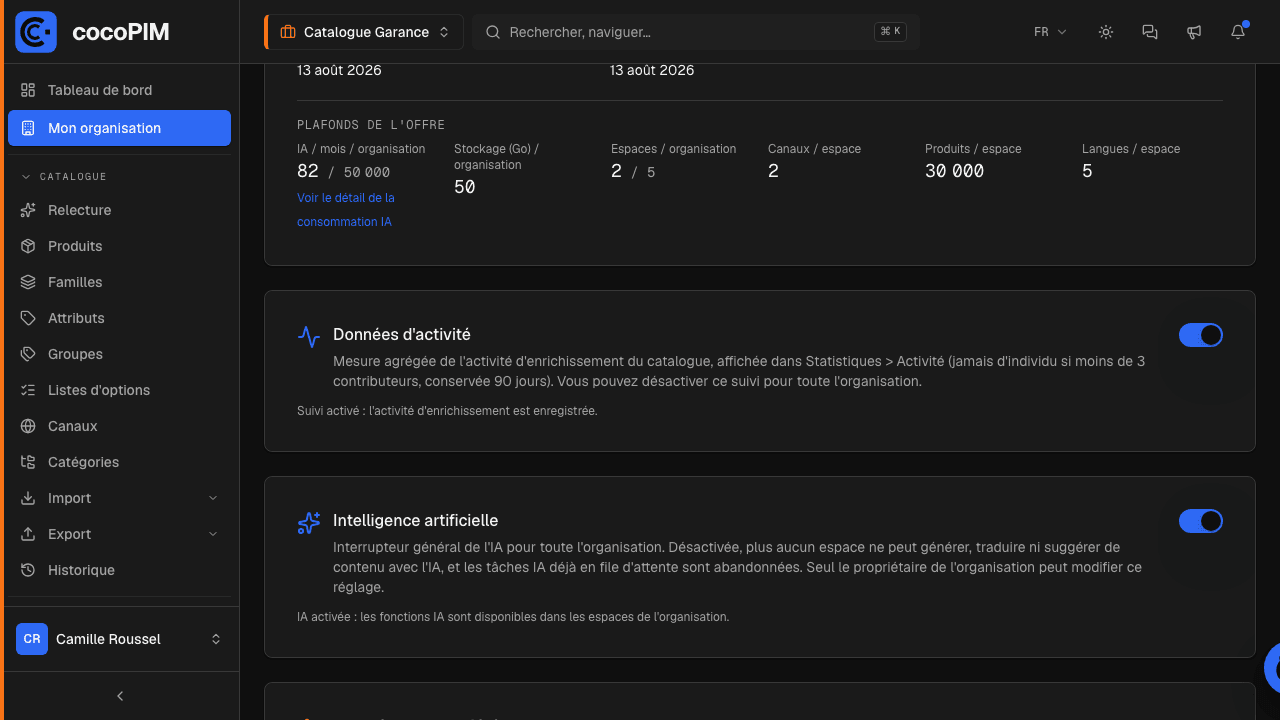Click the CR user avatar
This screenshot has width=1280, height=720.
32,639
